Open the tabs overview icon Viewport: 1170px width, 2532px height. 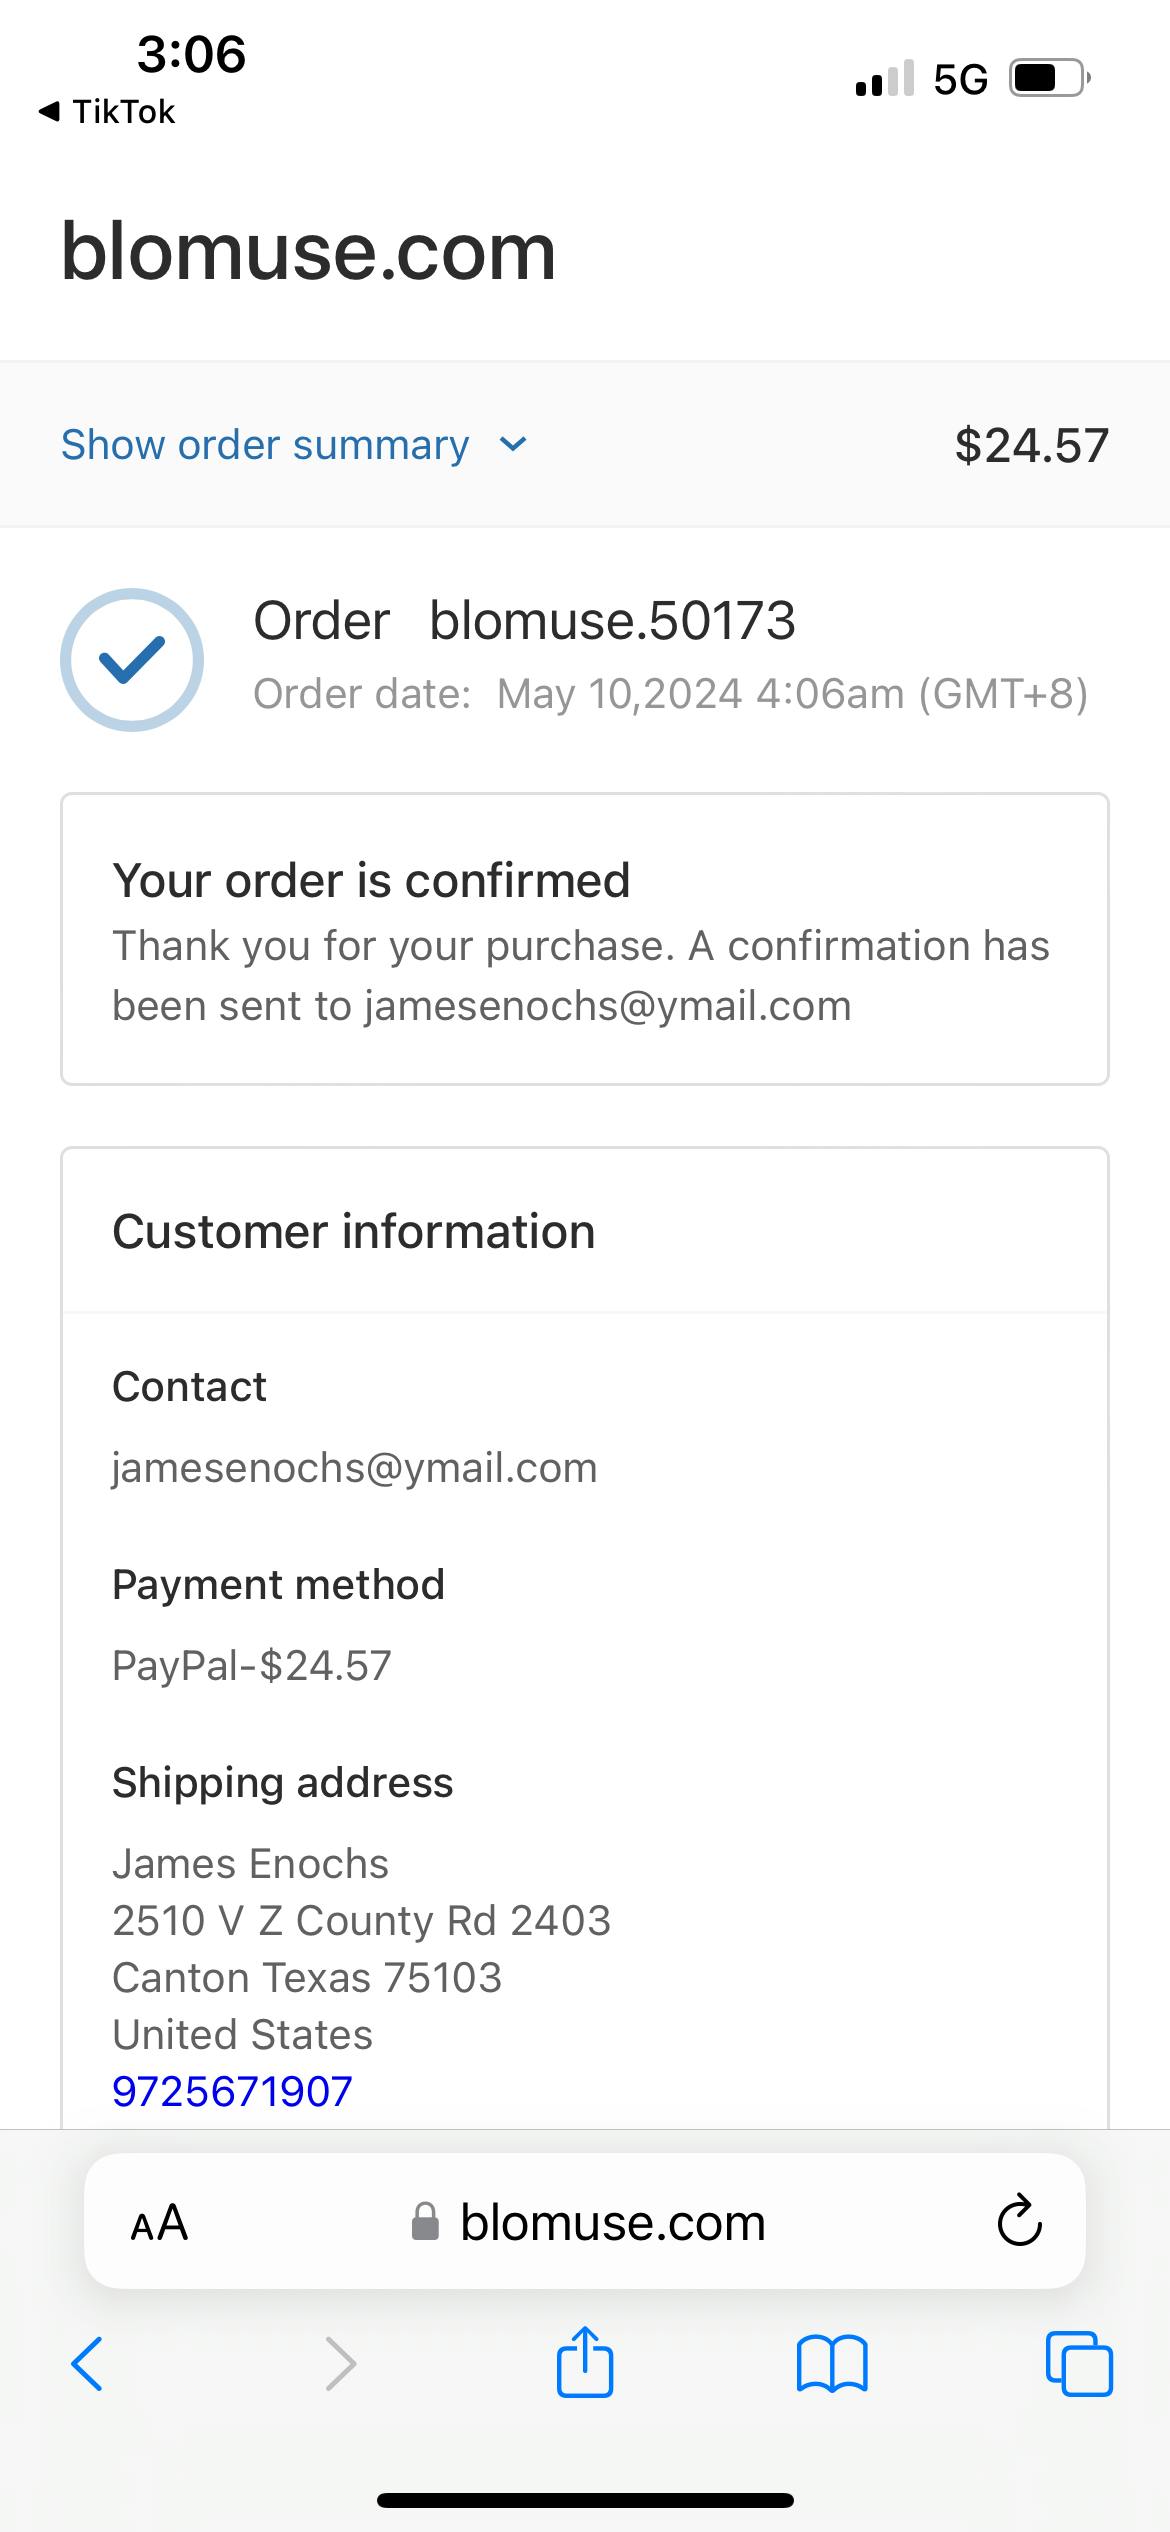coord(1079,2364)
